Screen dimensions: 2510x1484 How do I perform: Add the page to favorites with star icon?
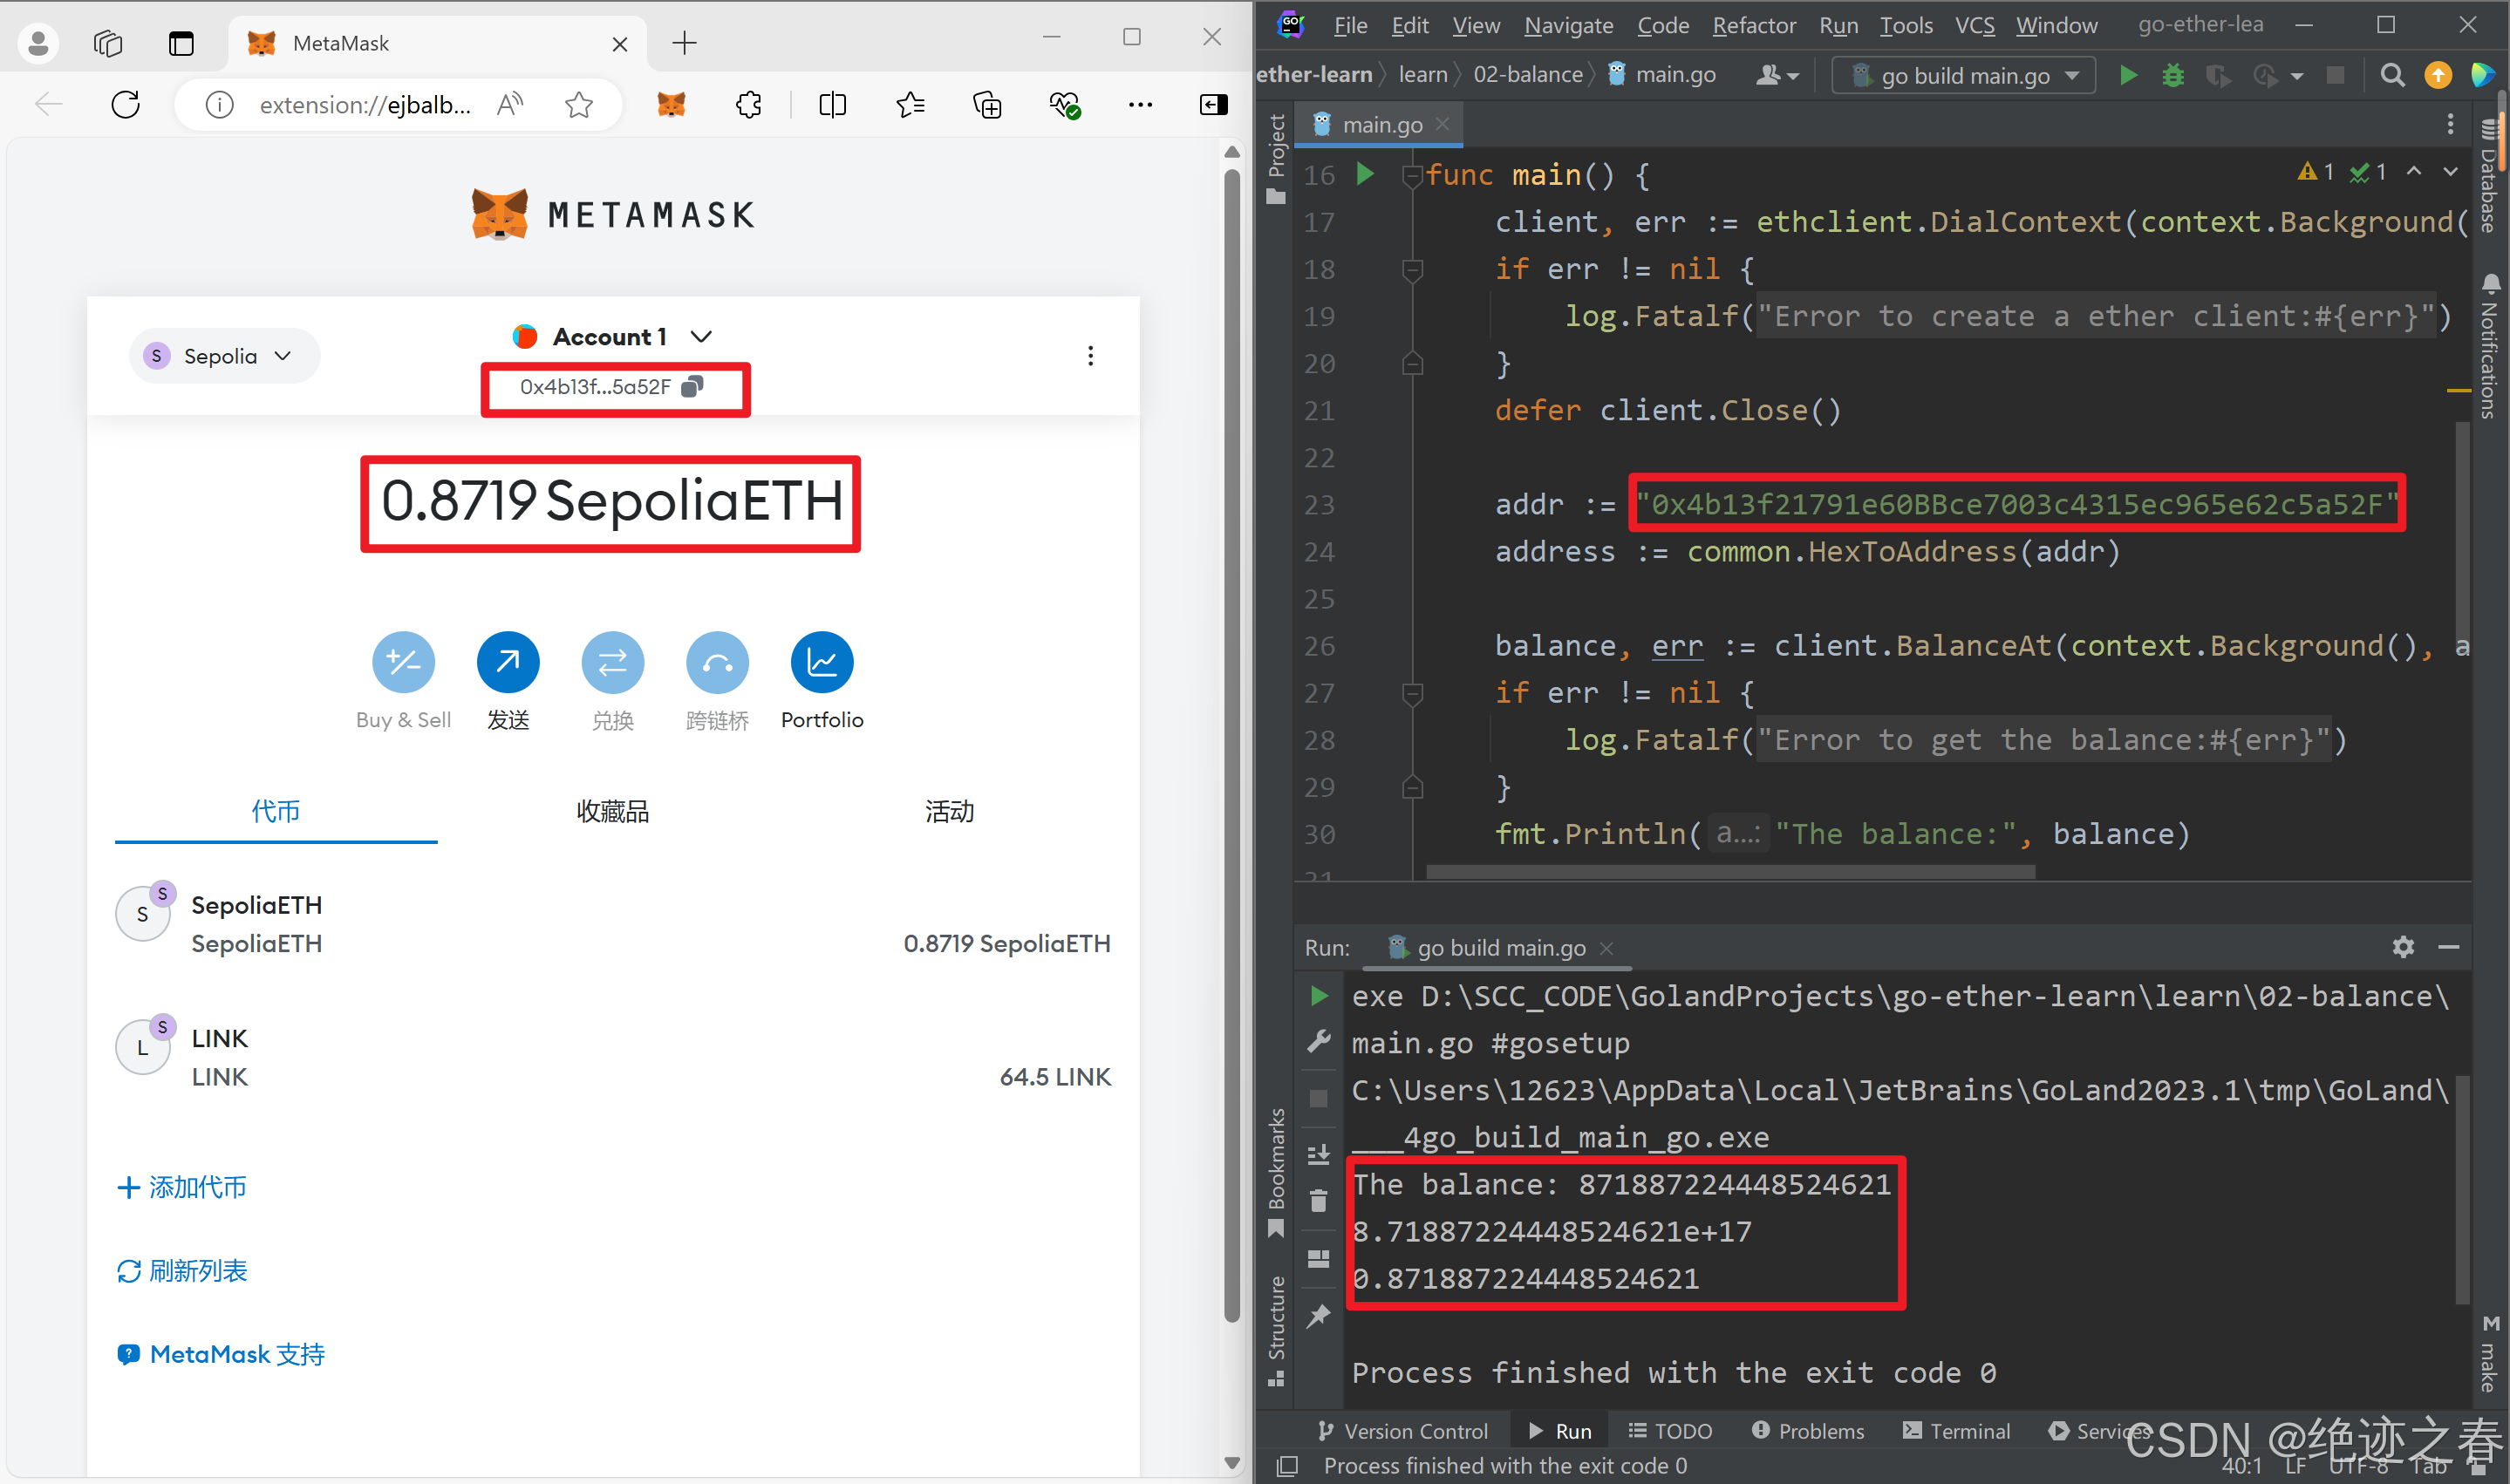click(579, 105)
